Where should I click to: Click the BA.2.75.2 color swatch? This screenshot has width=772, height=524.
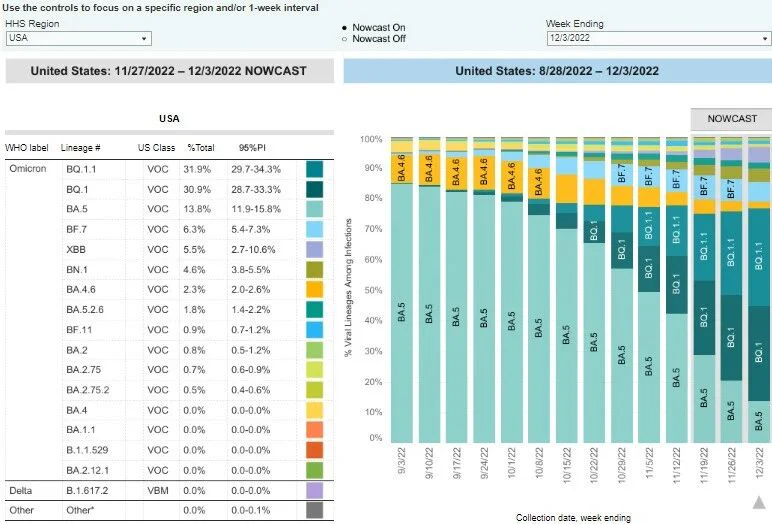315,390
